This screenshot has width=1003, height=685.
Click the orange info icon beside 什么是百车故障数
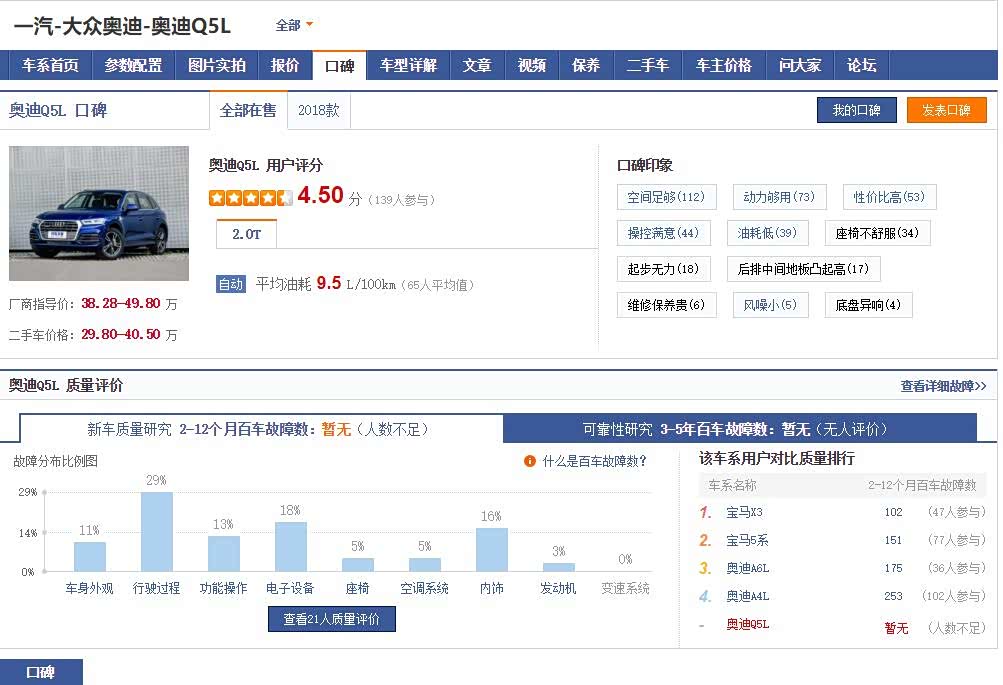pos(530,461)
